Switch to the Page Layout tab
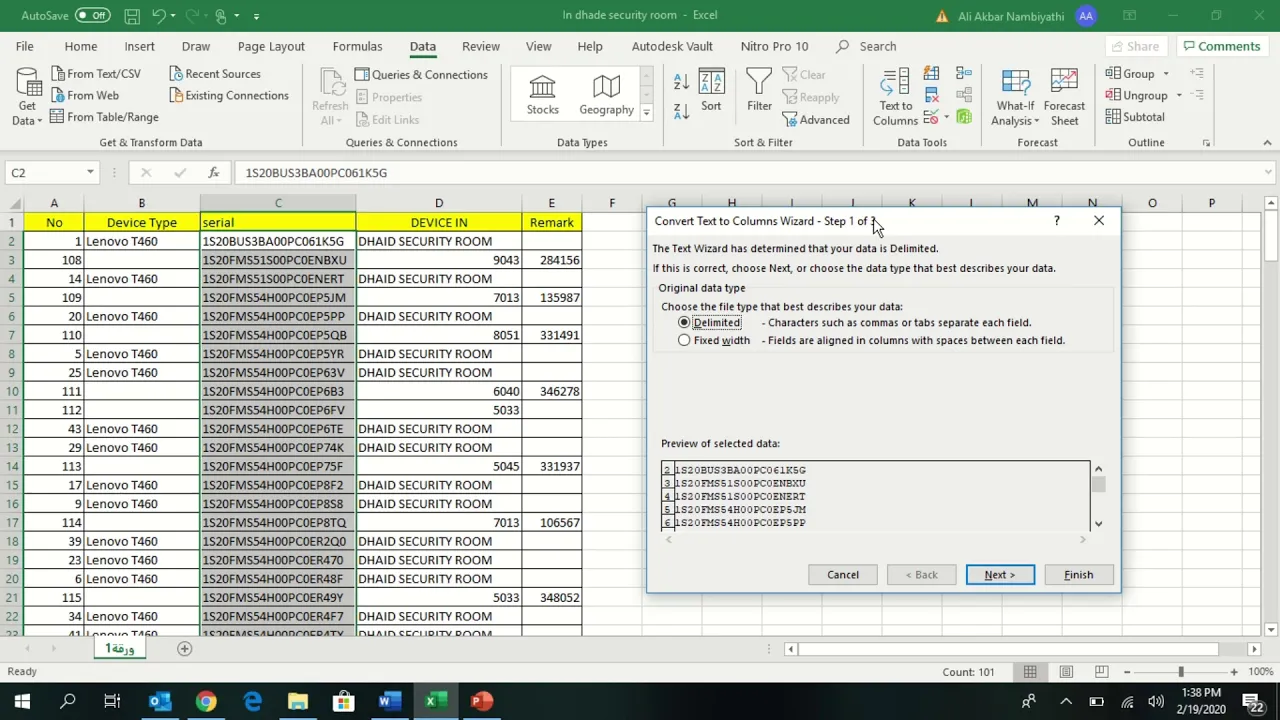 (271, 46)
